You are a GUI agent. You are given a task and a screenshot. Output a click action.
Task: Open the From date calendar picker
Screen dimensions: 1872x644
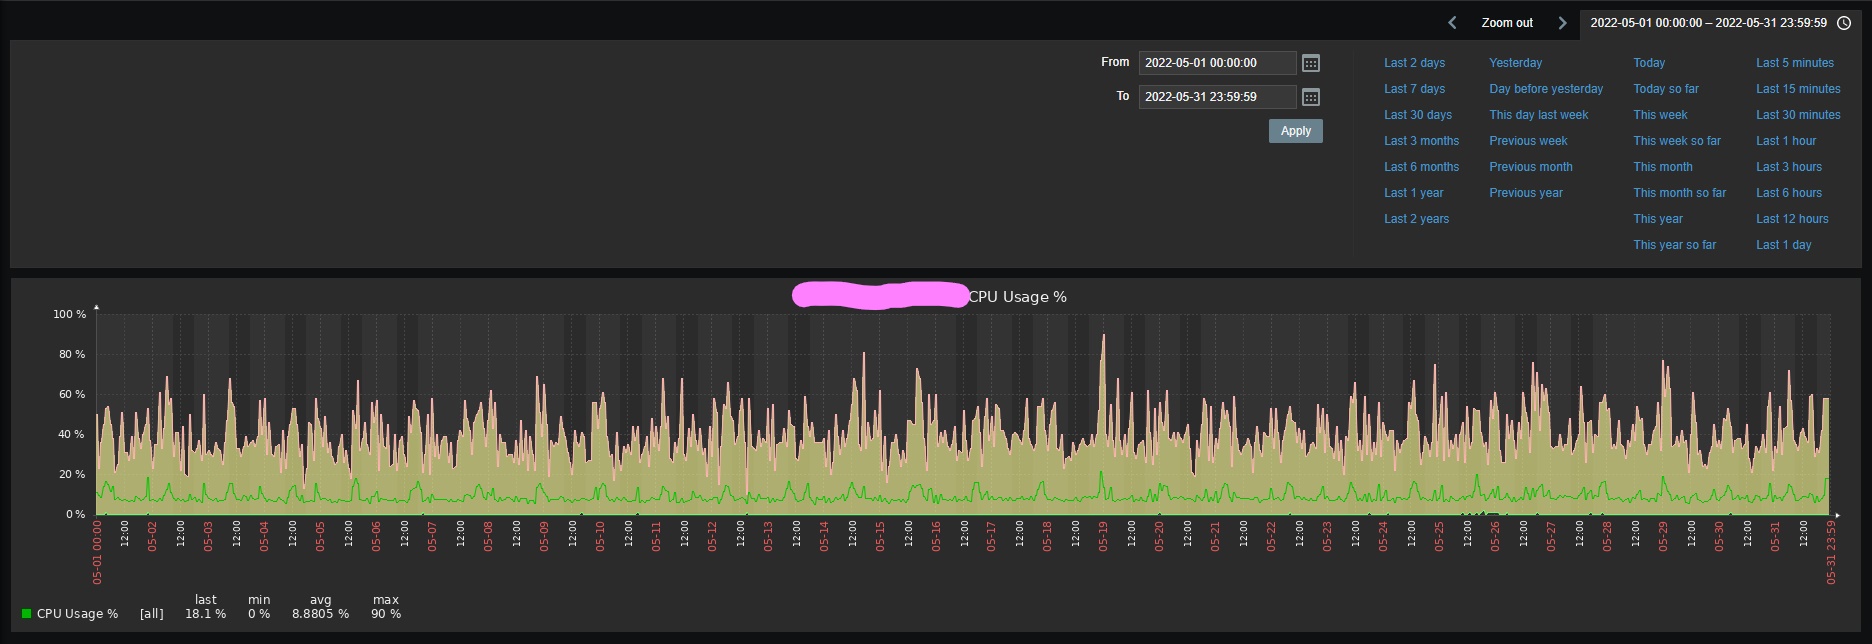click(x=1311, y=63)
